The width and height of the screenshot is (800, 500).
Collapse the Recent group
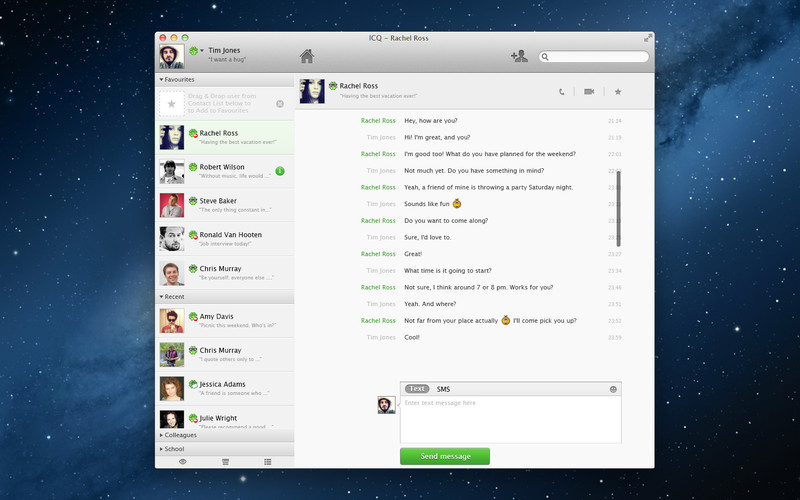click(x=161, y=296)
